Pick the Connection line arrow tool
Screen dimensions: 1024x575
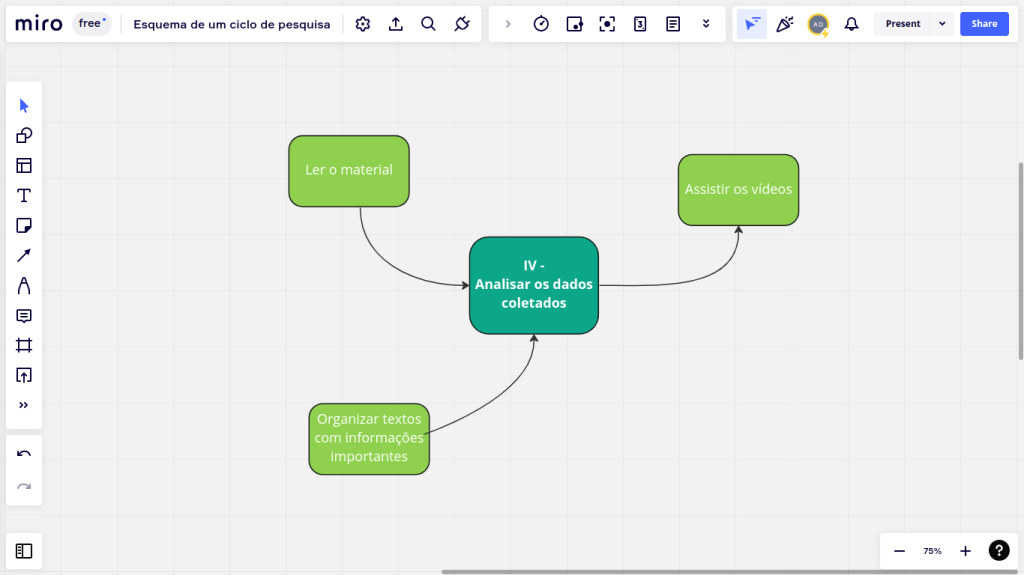click(x=24, y=256)
